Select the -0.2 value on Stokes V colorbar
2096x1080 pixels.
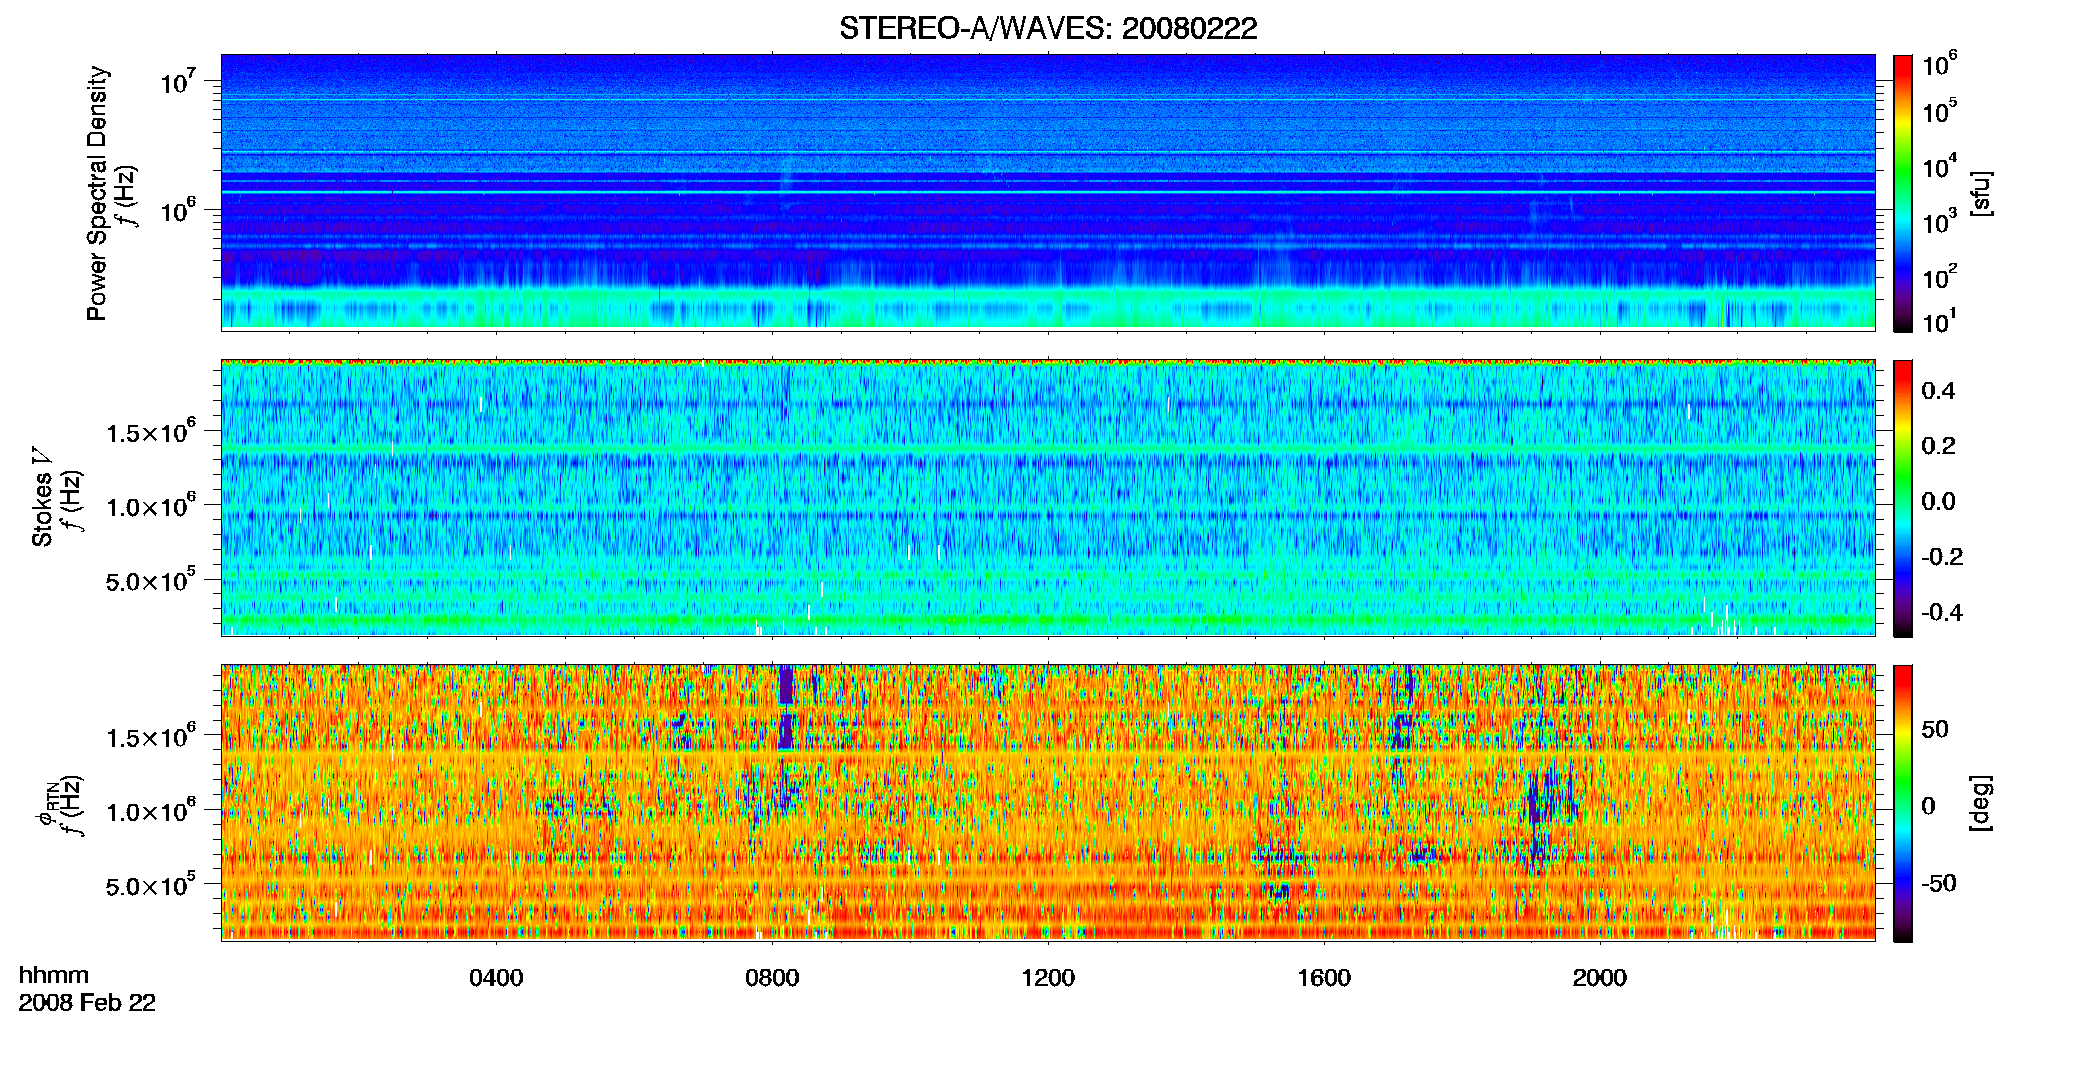tap(1942, 557)
